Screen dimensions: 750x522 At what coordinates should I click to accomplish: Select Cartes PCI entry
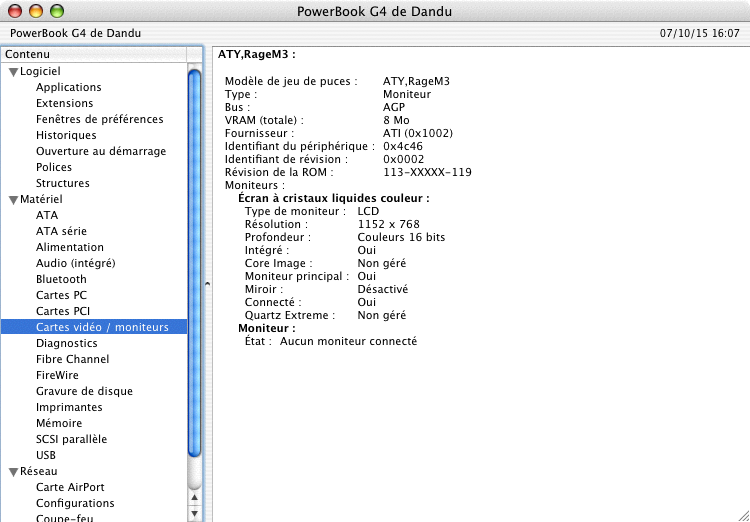click(63, 311)
